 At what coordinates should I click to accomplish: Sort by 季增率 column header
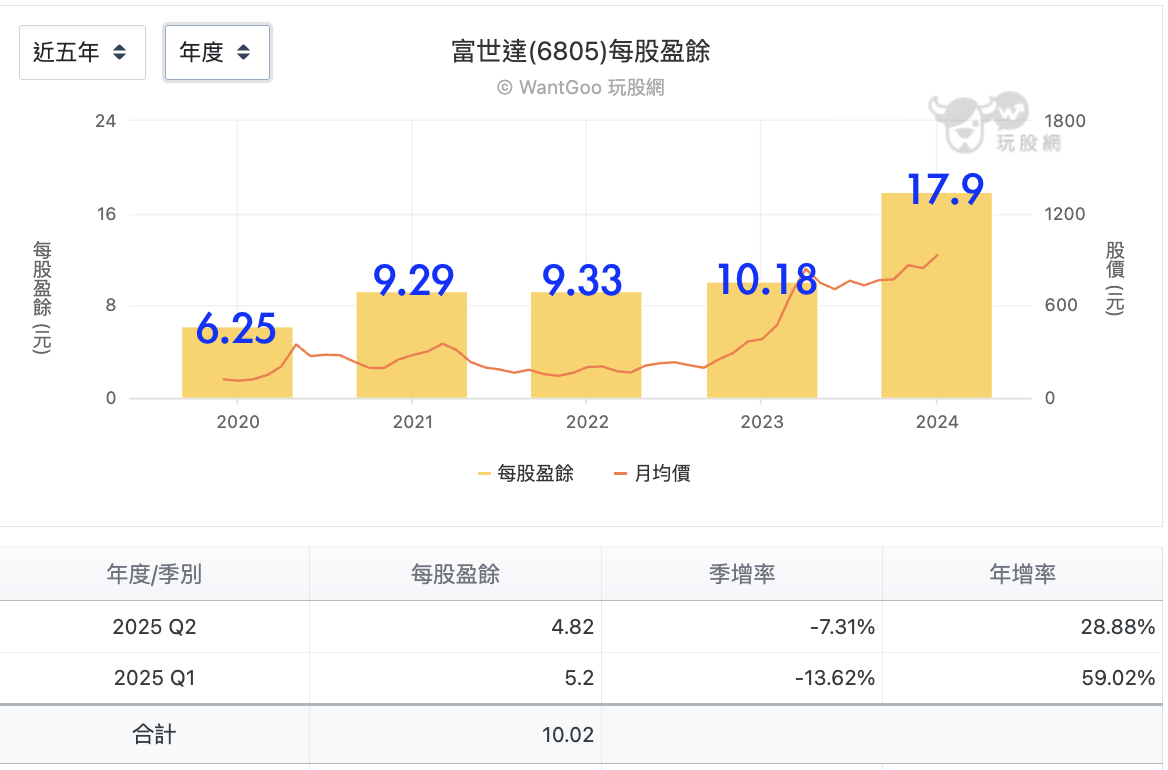(x=741, y=574)
